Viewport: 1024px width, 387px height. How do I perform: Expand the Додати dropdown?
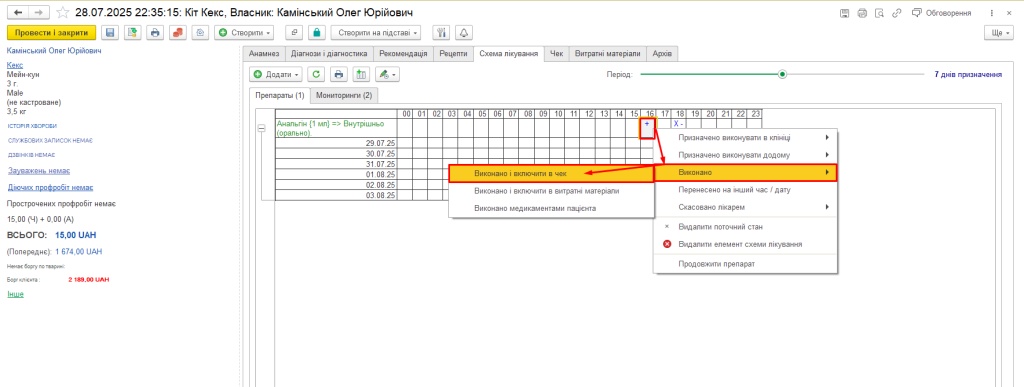277,74
